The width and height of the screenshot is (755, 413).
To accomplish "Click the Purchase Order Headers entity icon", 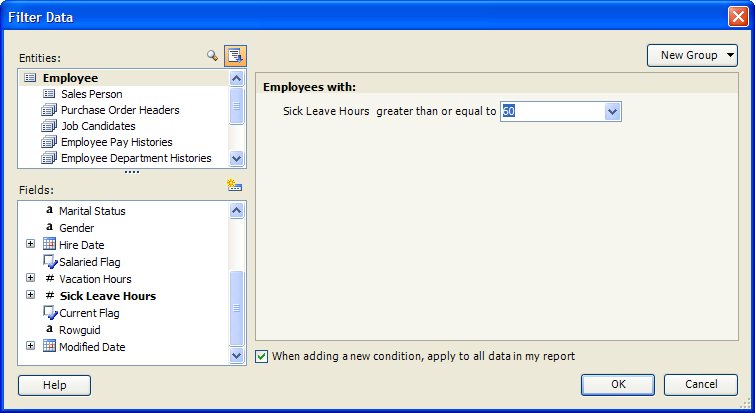I will click(x=49, y=110).
